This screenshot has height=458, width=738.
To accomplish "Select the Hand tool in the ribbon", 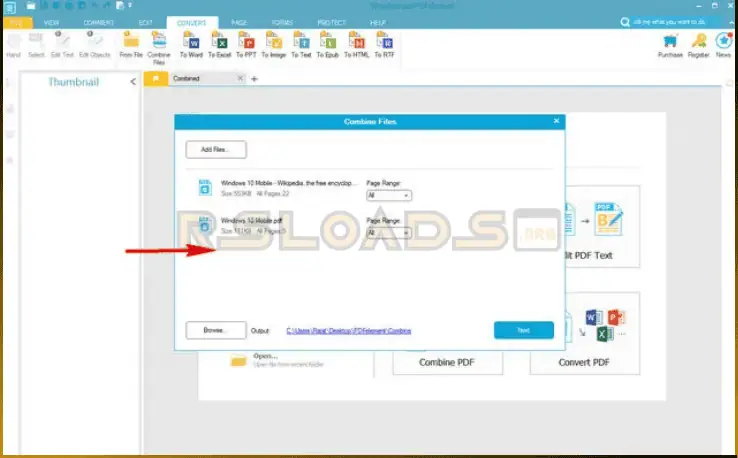I will pyautogui.click(x=14, y=46).
